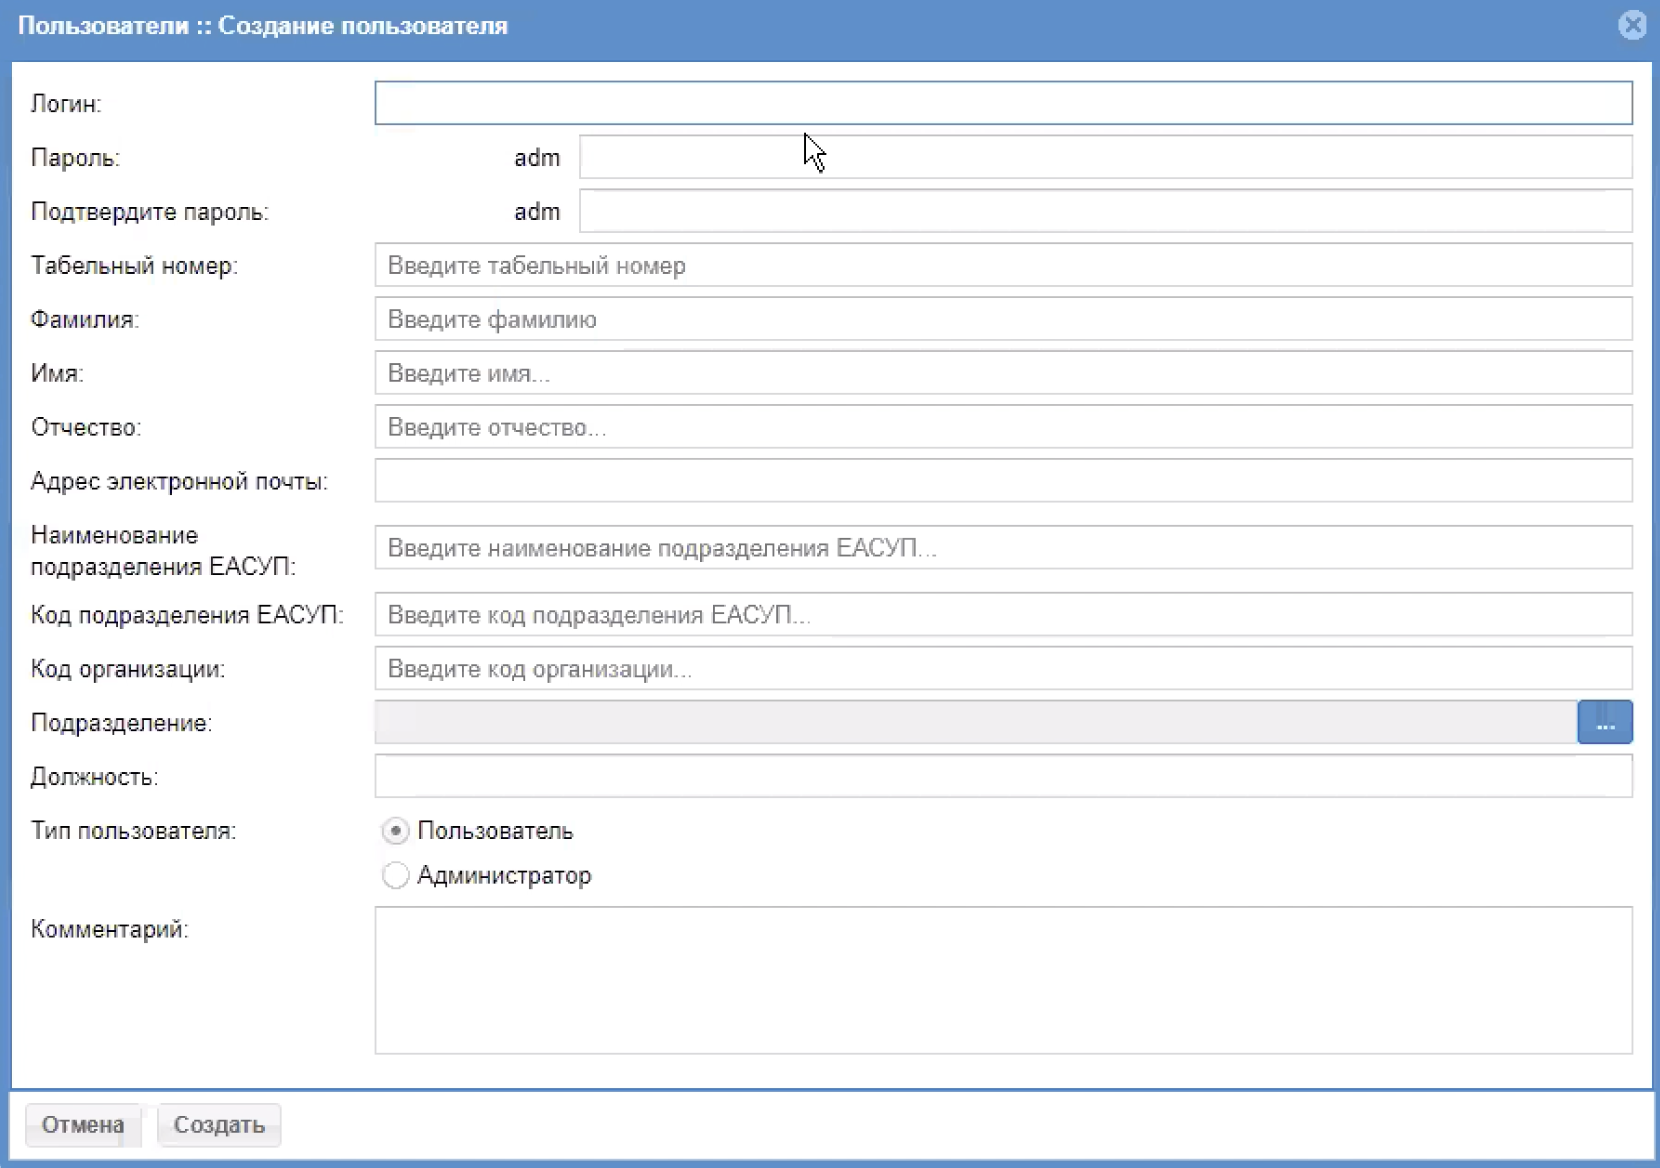Focus the Код подразделения ЕАСУП field
This screenshot has width=1660, height=1168.
tap(1003, 615)
